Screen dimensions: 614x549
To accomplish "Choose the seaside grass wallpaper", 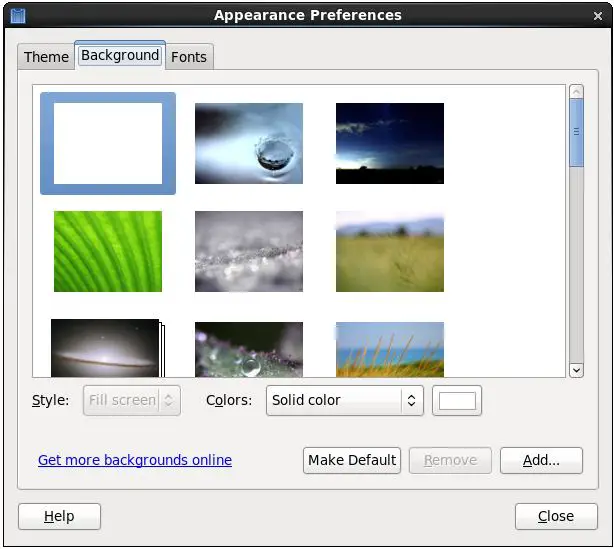I will pos(390,350).
